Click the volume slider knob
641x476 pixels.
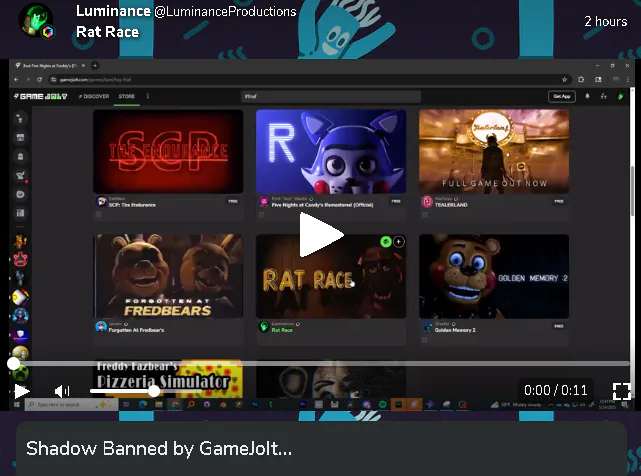point(154,391)
